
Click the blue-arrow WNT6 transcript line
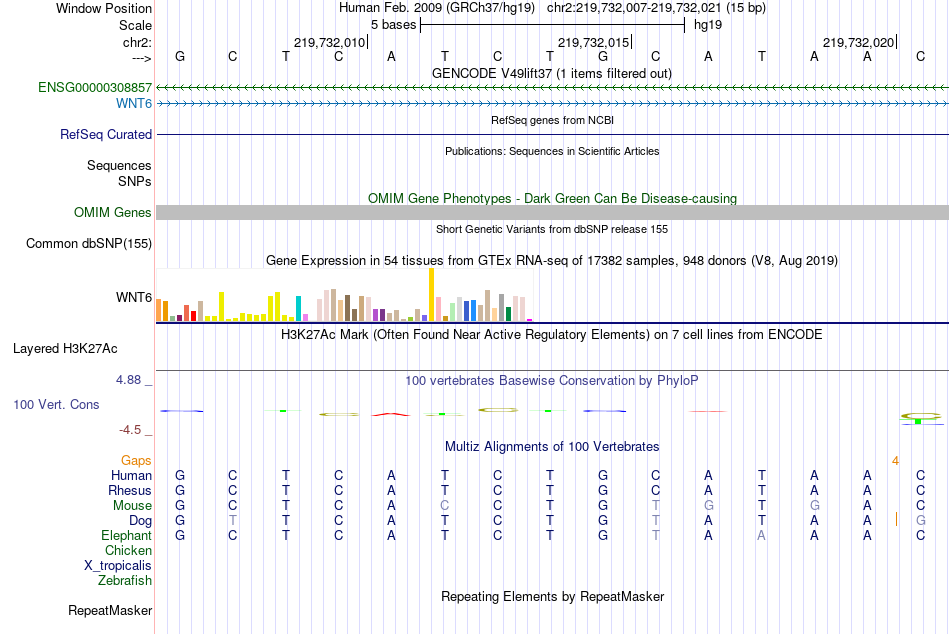(x=553, y=104)
